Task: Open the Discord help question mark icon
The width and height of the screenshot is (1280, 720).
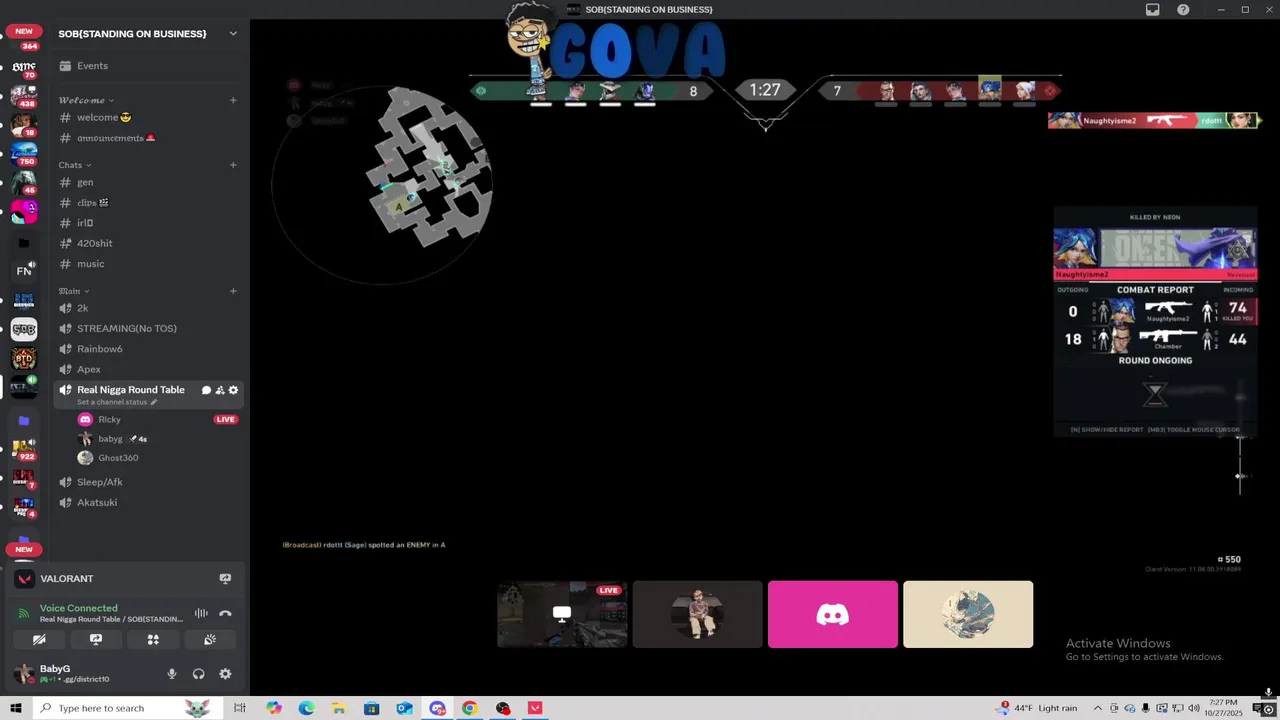Action: click(x=1183, y=10)
